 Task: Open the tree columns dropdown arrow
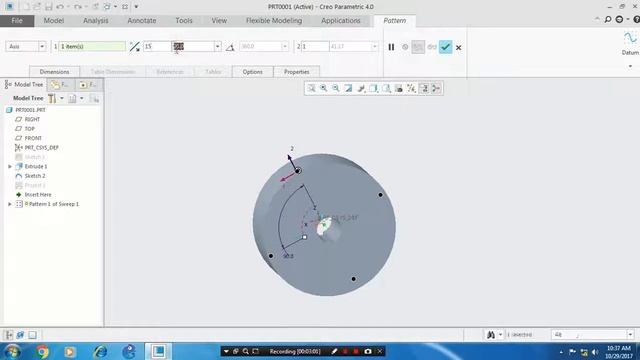pyautogui.click(x=82, y=98)
